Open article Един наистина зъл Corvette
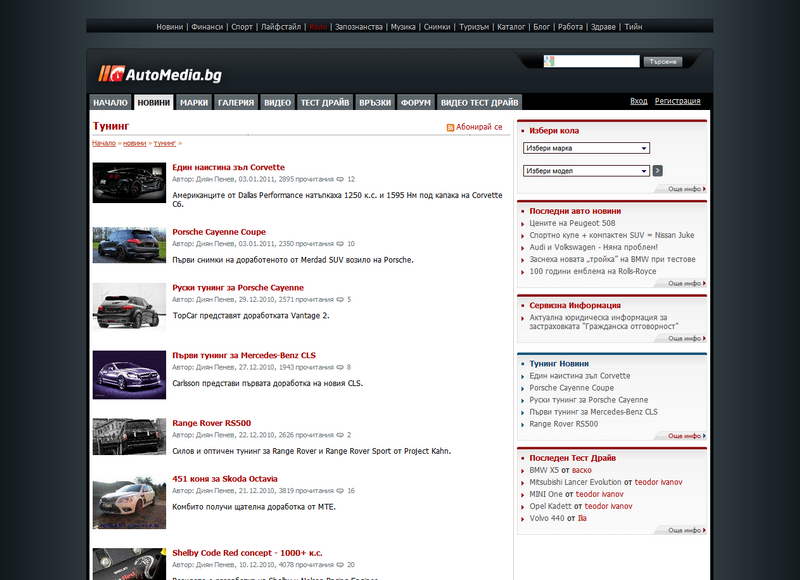The image size is (800, 580). coord(229,167)
